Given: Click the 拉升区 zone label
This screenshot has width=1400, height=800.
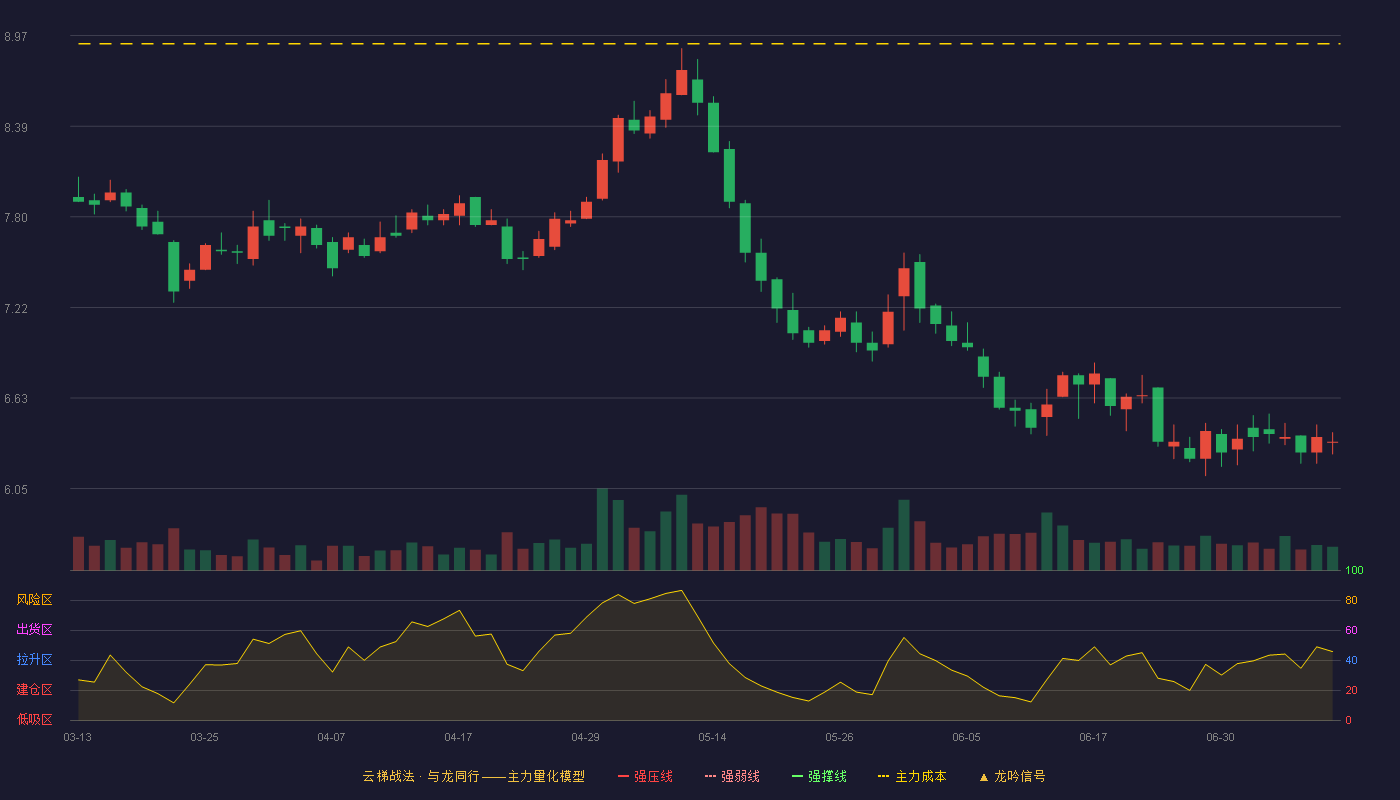Looking at the screenshot, I should [x=34, y=660].
